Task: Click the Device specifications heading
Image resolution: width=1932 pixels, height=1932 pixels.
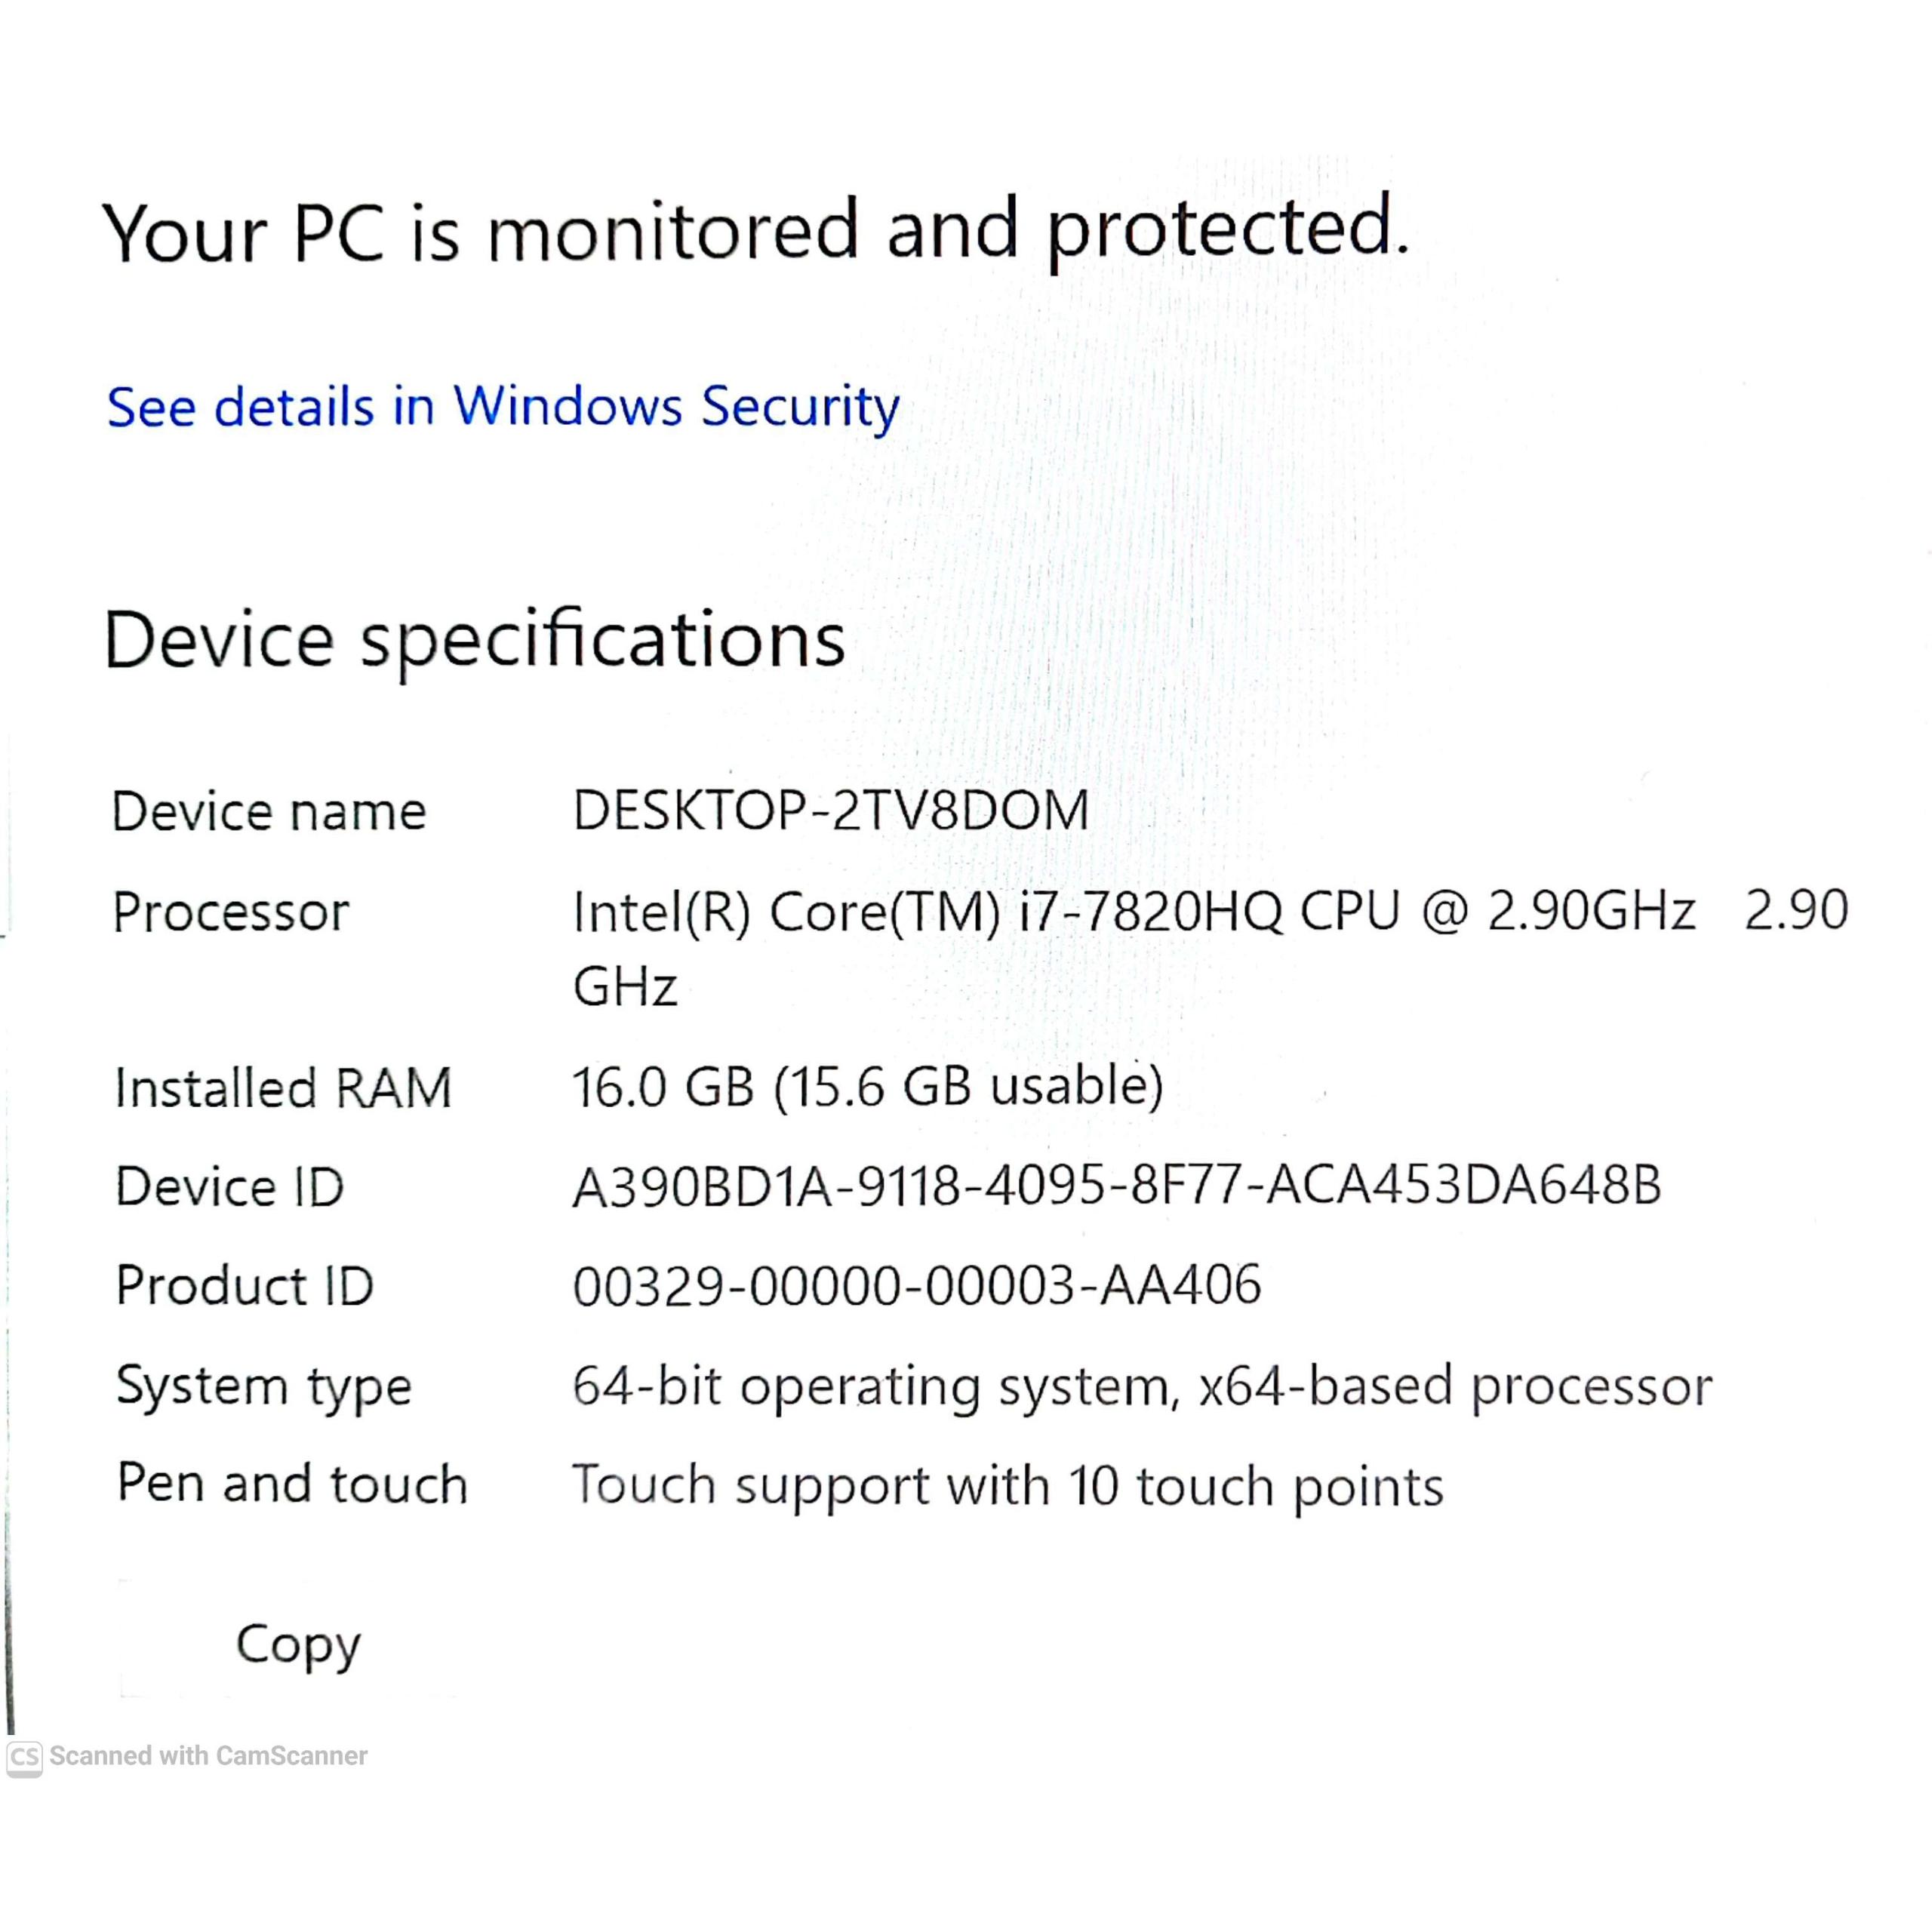Action: [x=474, y=640]
